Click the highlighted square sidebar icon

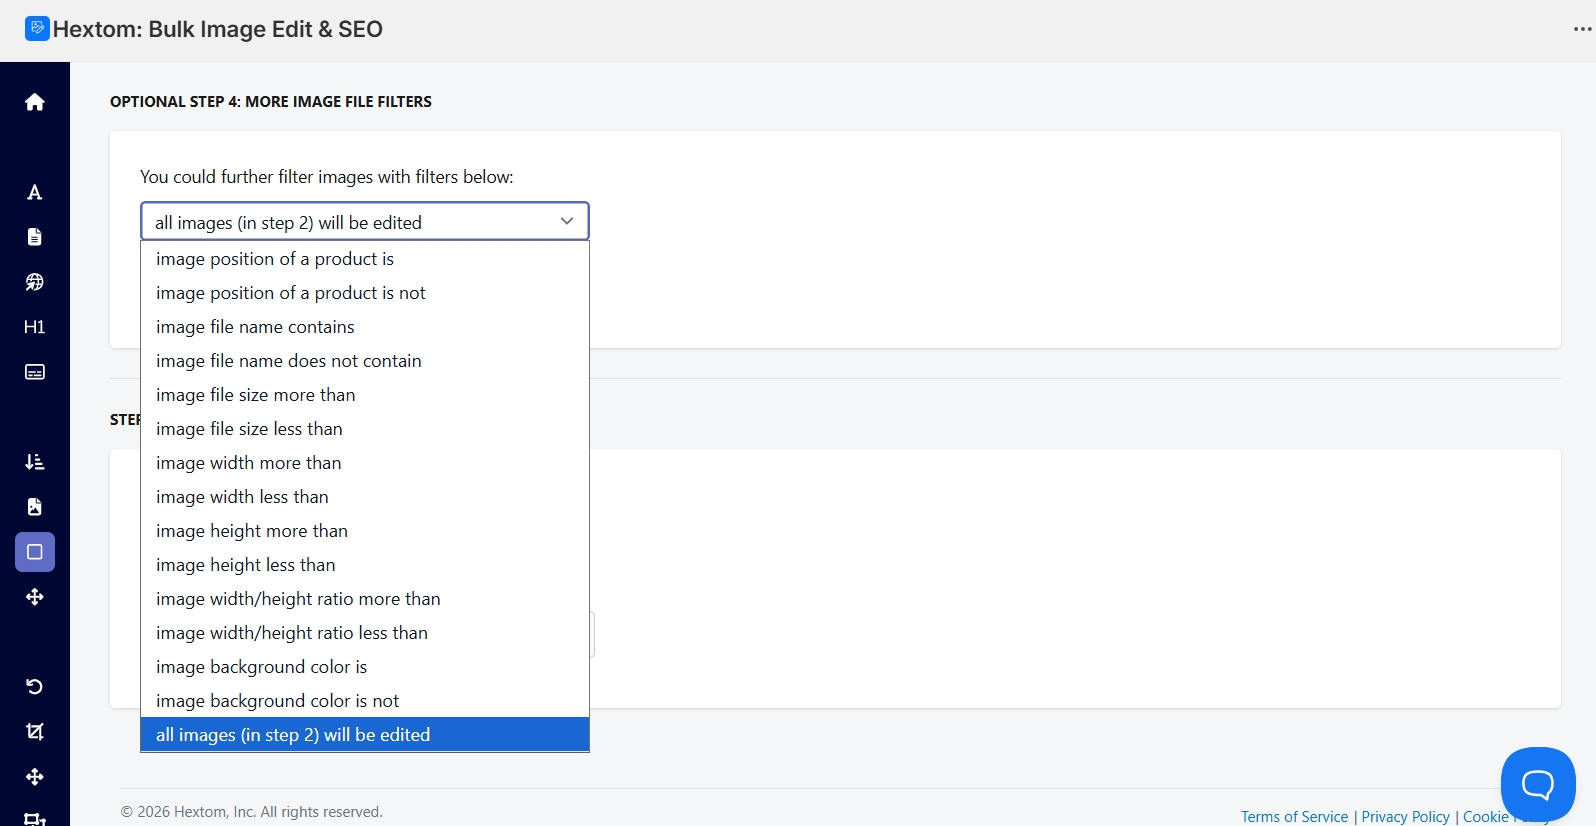pos(35,552)
